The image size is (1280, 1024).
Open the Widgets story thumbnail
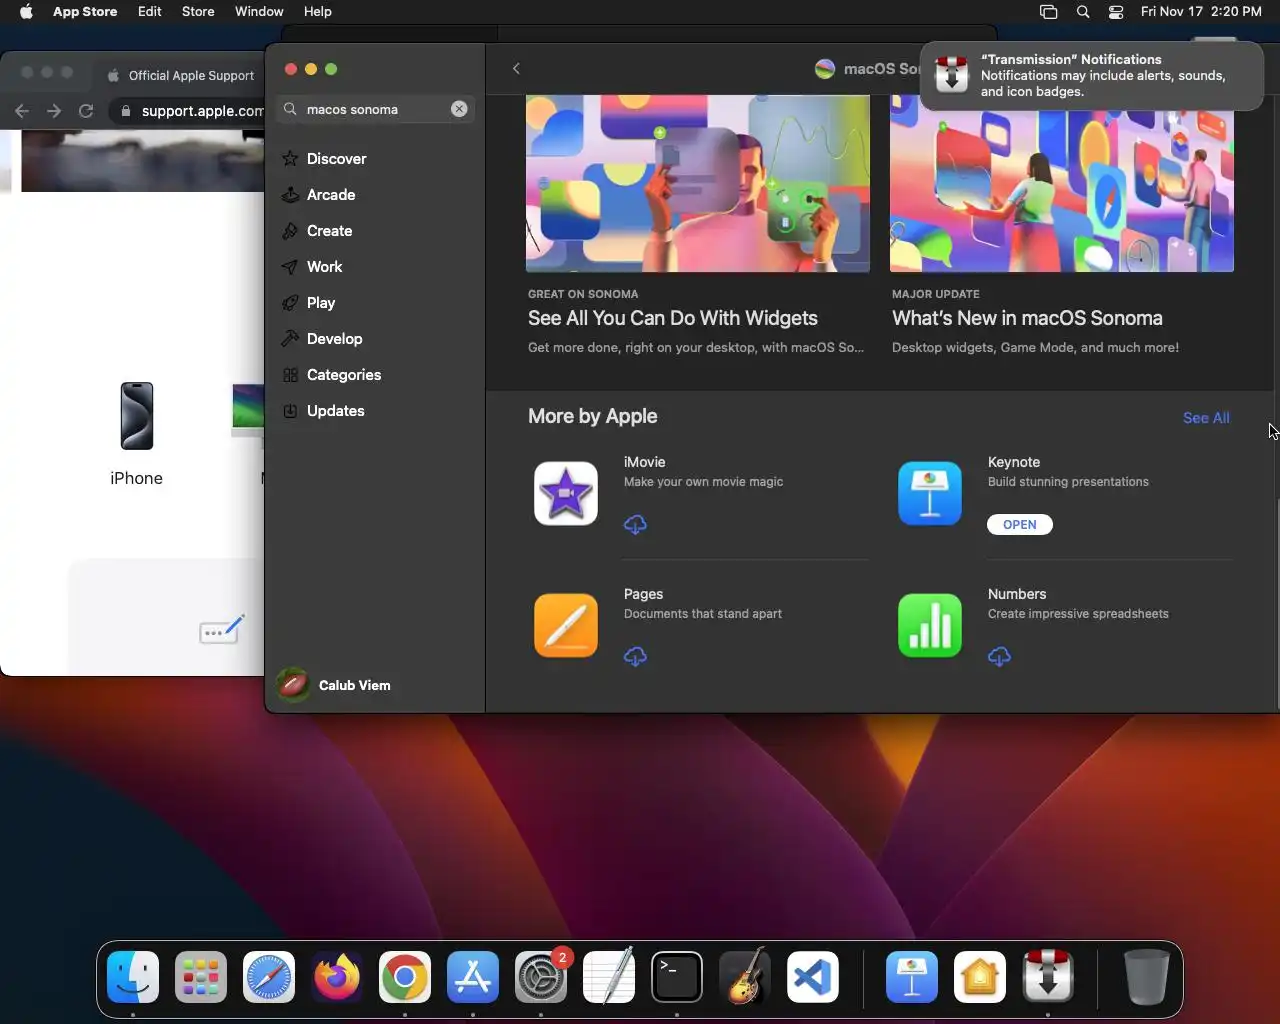point(698,184)
